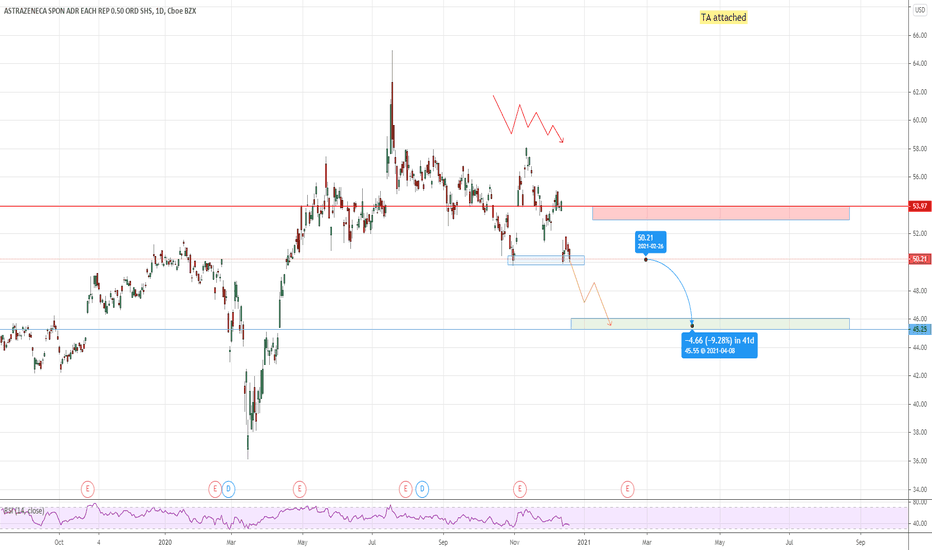932x550 pixels.
Task: Click the dividend D marker near Mar 2020
Action: pyautogui.click(x=228, y=489)
